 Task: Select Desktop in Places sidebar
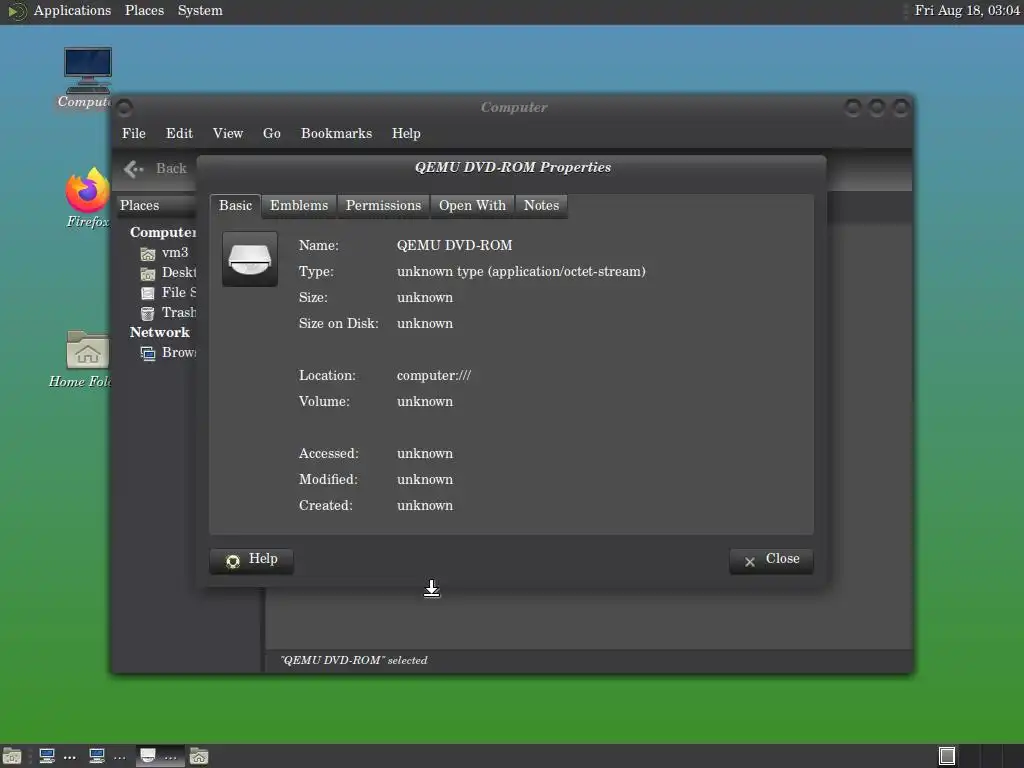click(168, 272)
